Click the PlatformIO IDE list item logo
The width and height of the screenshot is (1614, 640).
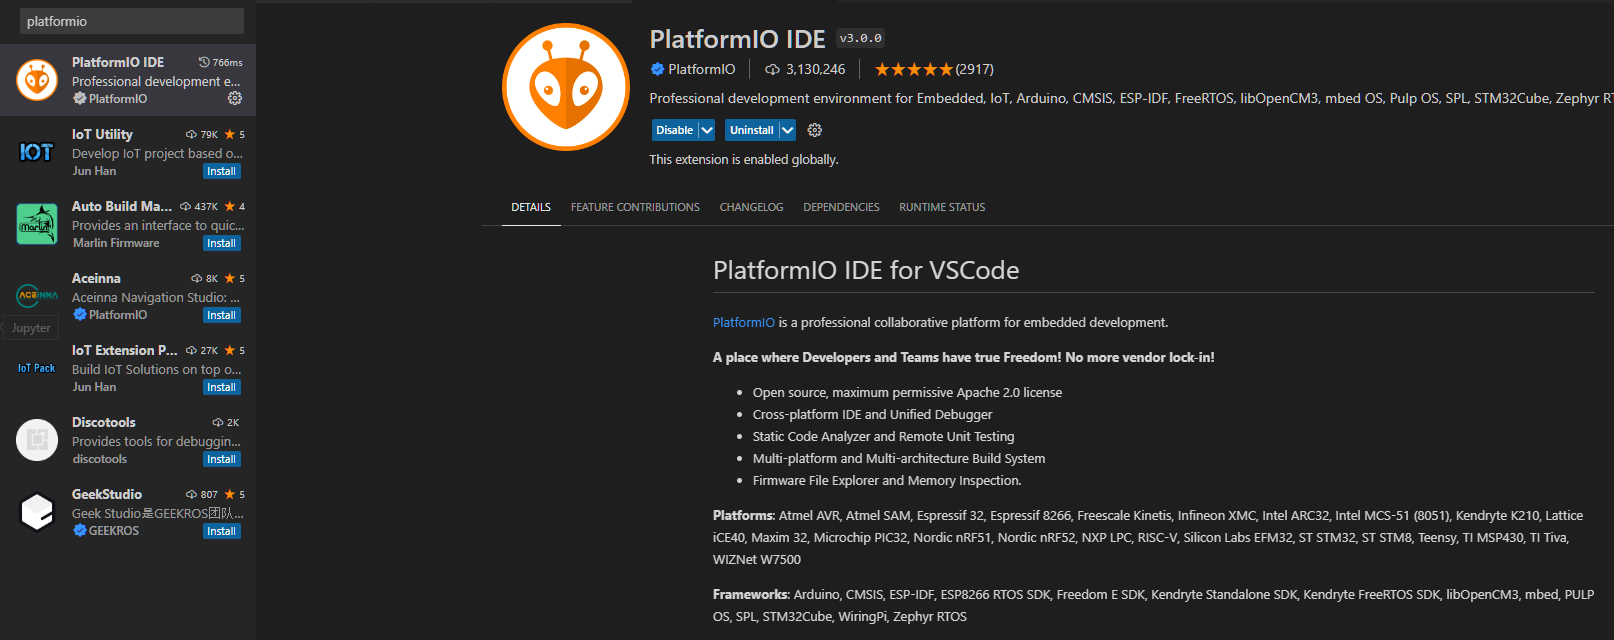[37, 80]
